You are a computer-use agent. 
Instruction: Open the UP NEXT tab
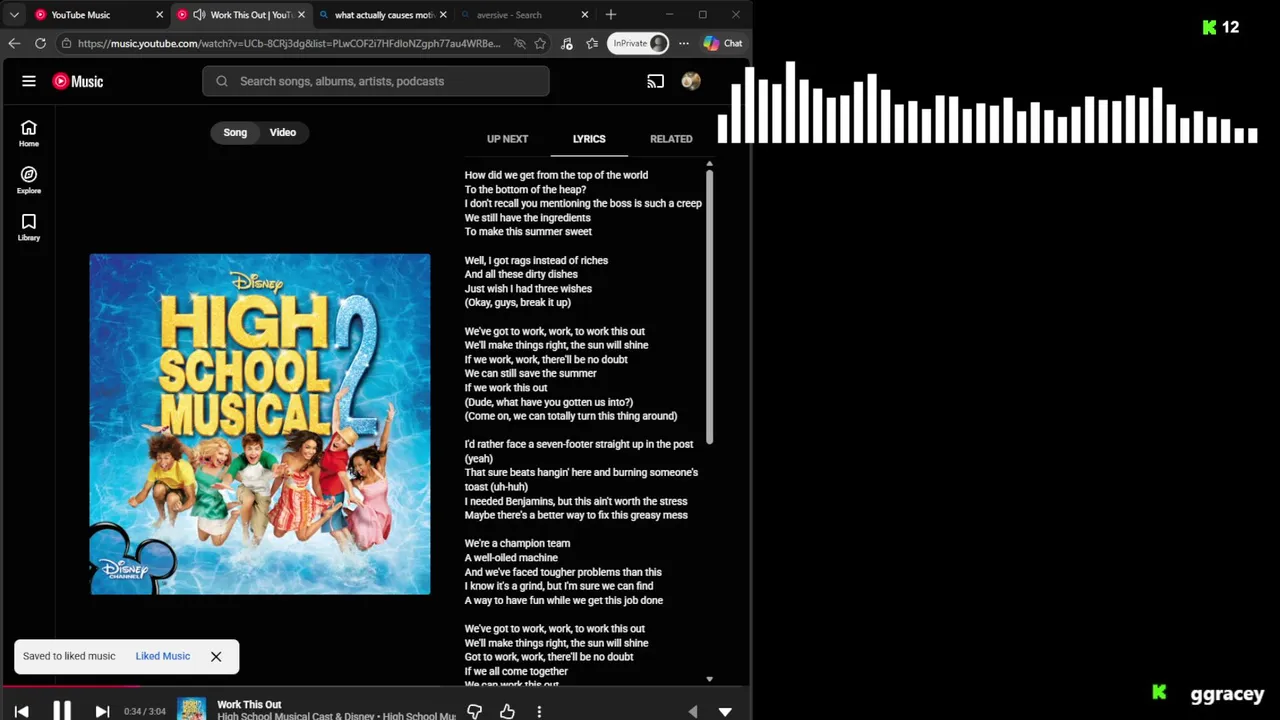coord(507,139)
